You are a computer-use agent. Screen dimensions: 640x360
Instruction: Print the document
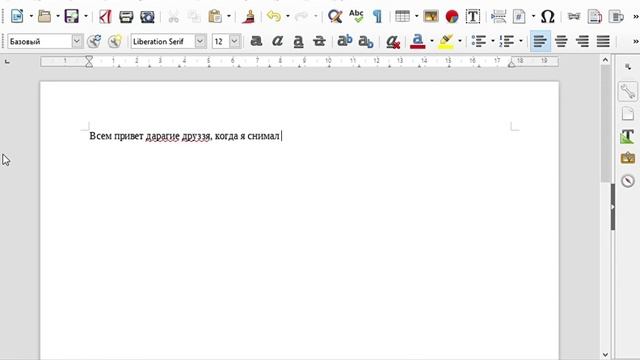coord(126,16)
